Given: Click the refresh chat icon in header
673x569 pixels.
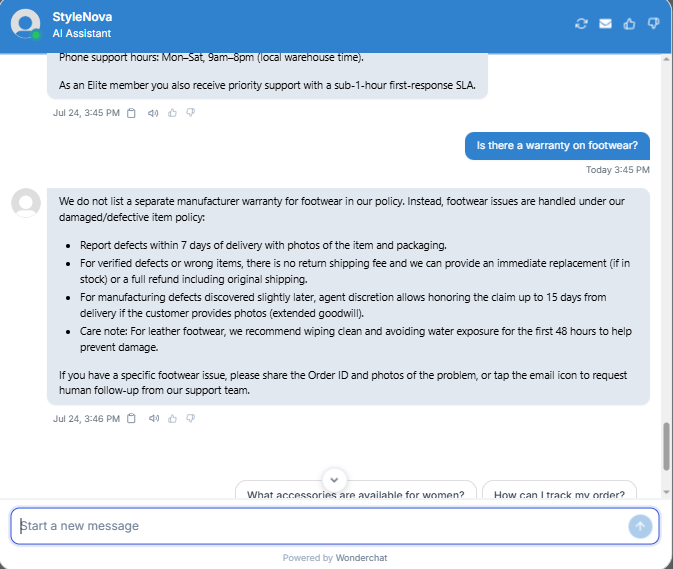Looking at the screenshot, I should [581, 24].
